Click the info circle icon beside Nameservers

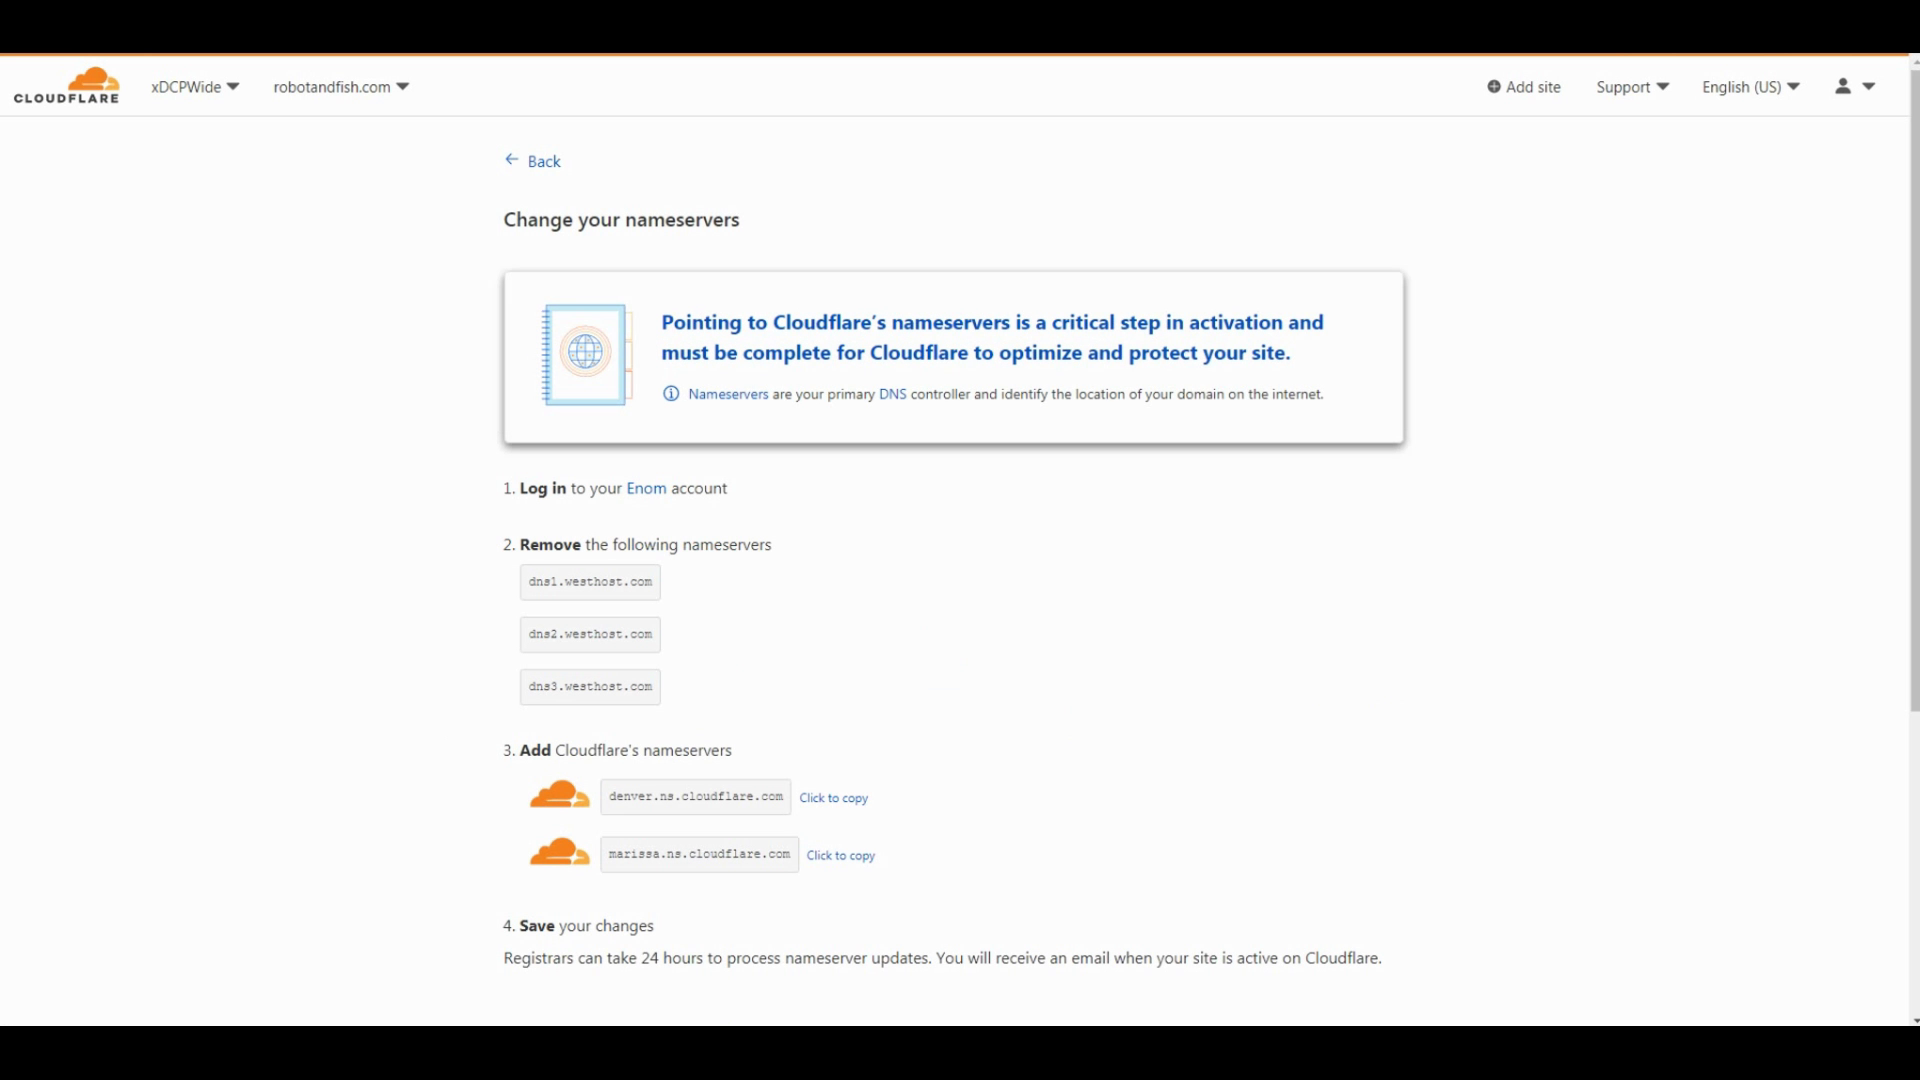[x=671, y=394]
